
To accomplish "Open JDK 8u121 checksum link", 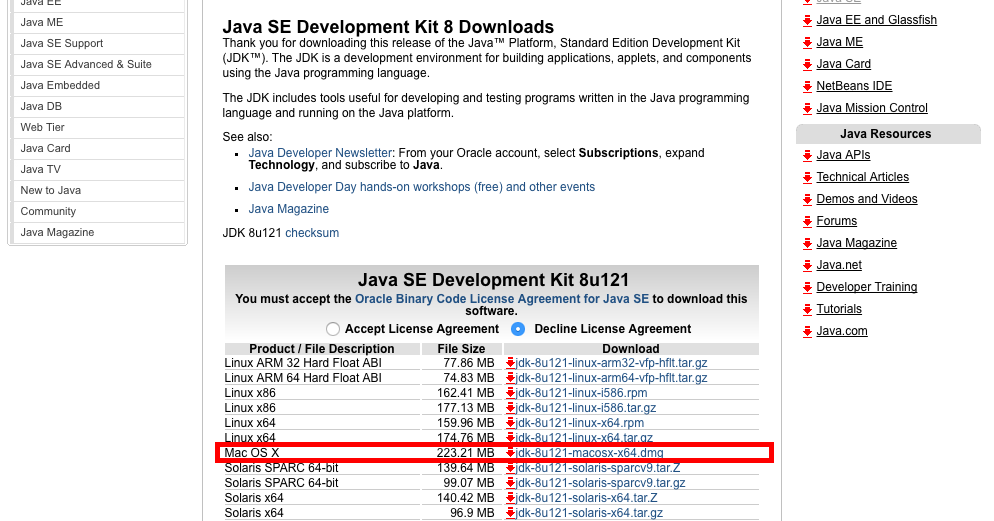I will [x=312, y=233].
